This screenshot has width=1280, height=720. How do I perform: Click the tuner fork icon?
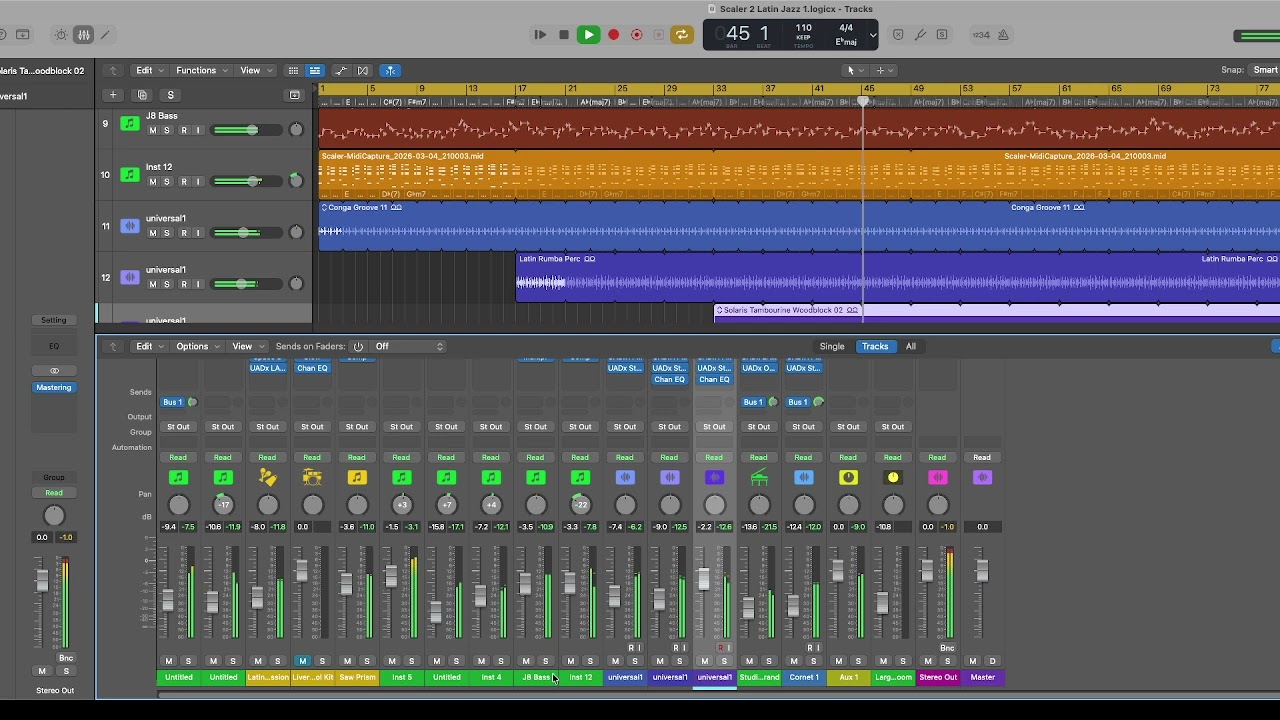920,35
